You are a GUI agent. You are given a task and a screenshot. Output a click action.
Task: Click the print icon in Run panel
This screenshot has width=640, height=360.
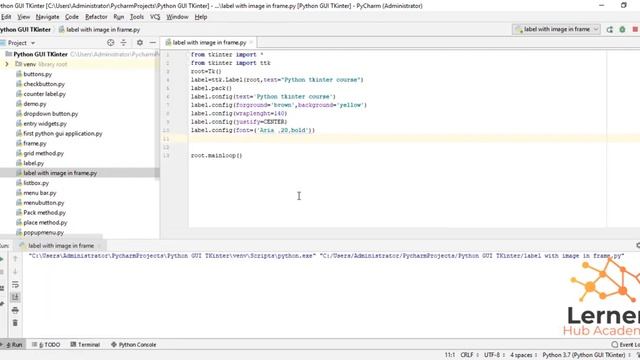15,310
